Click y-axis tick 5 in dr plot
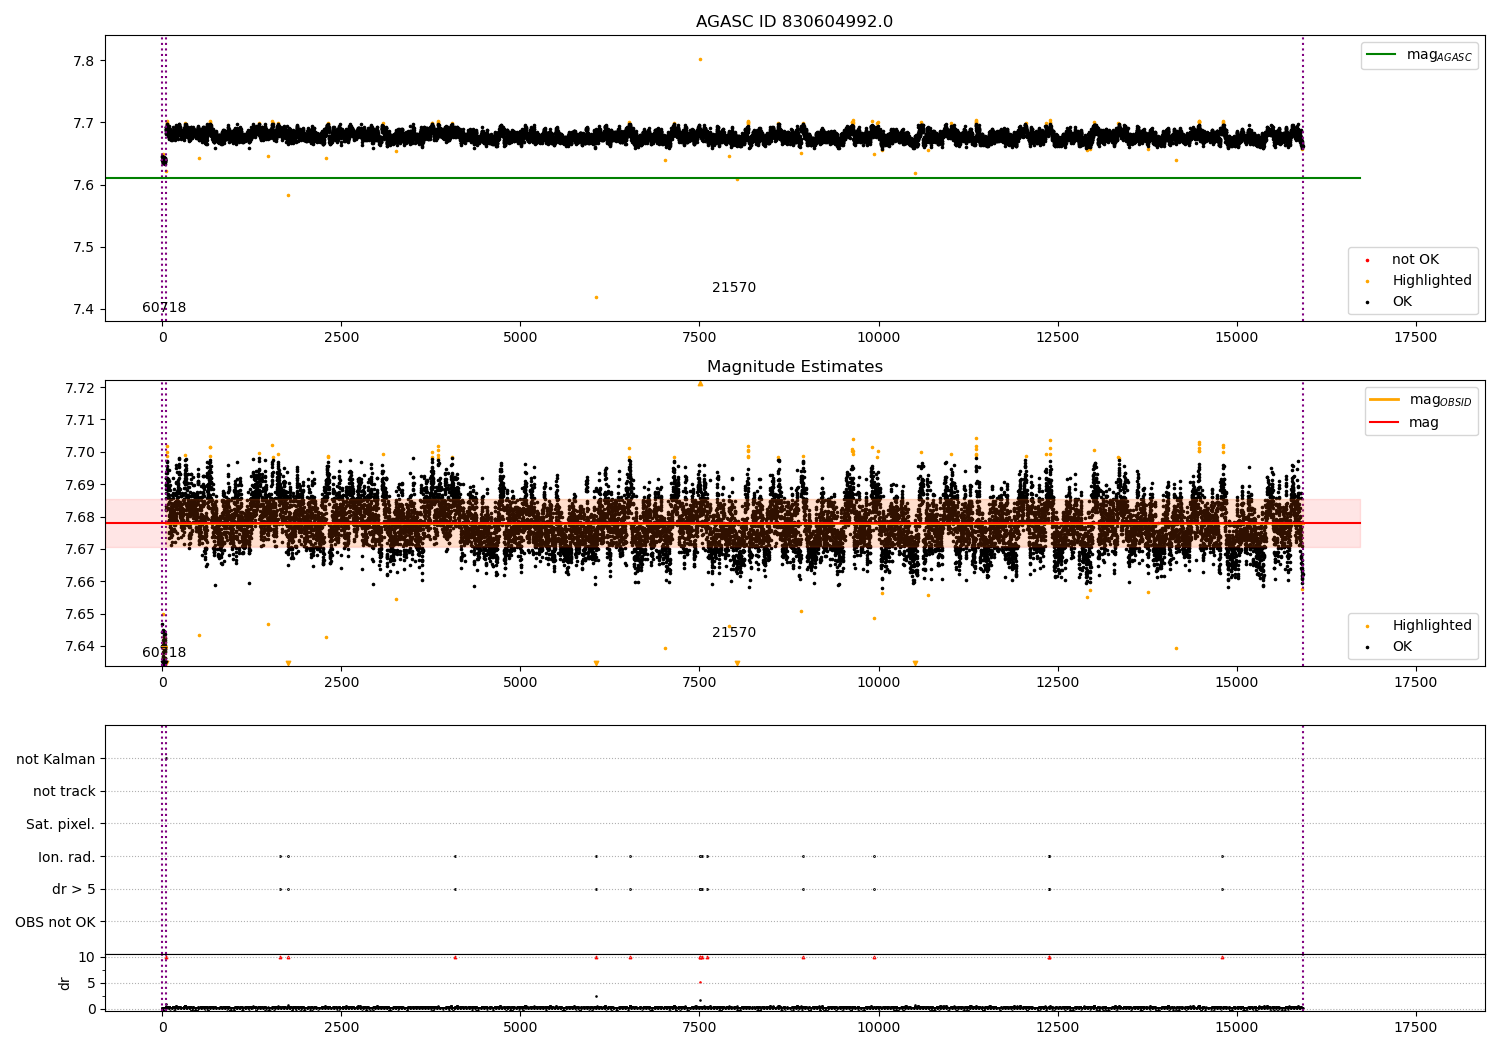This screenshot has width=1500, height=1050. pos(91,983)
